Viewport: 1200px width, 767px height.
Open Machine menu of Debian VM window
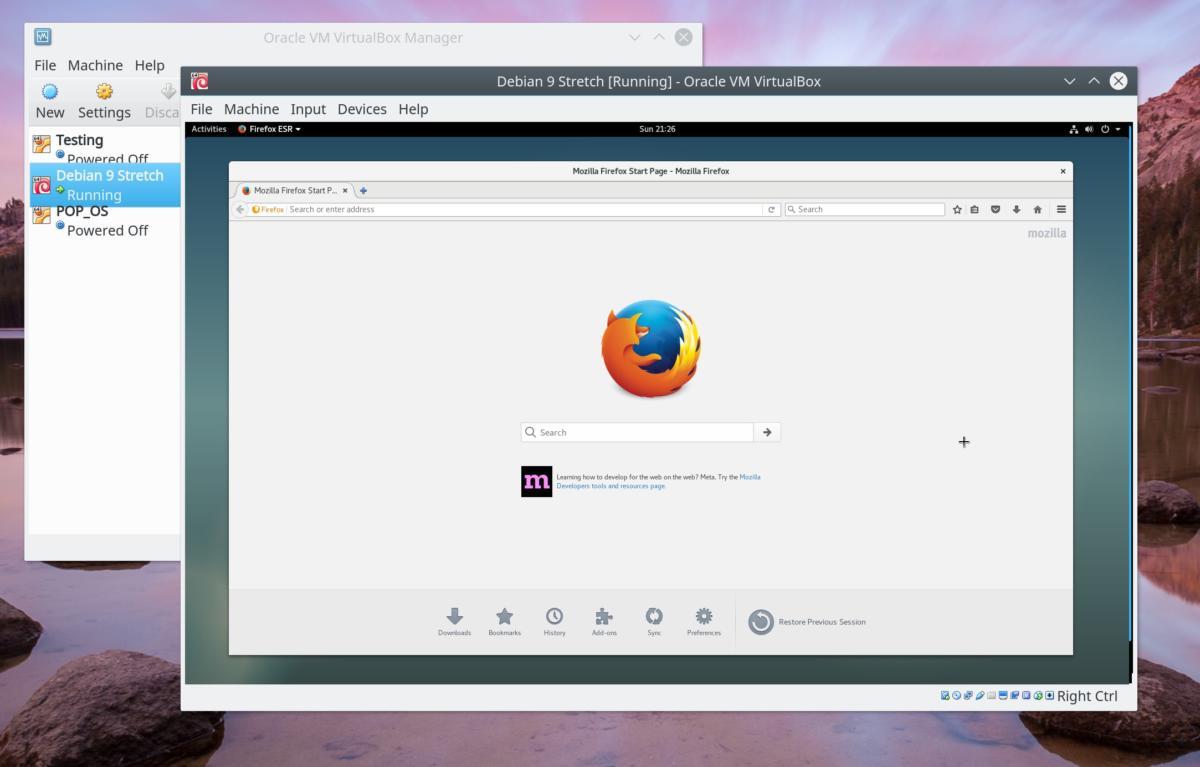pos(251,109)
